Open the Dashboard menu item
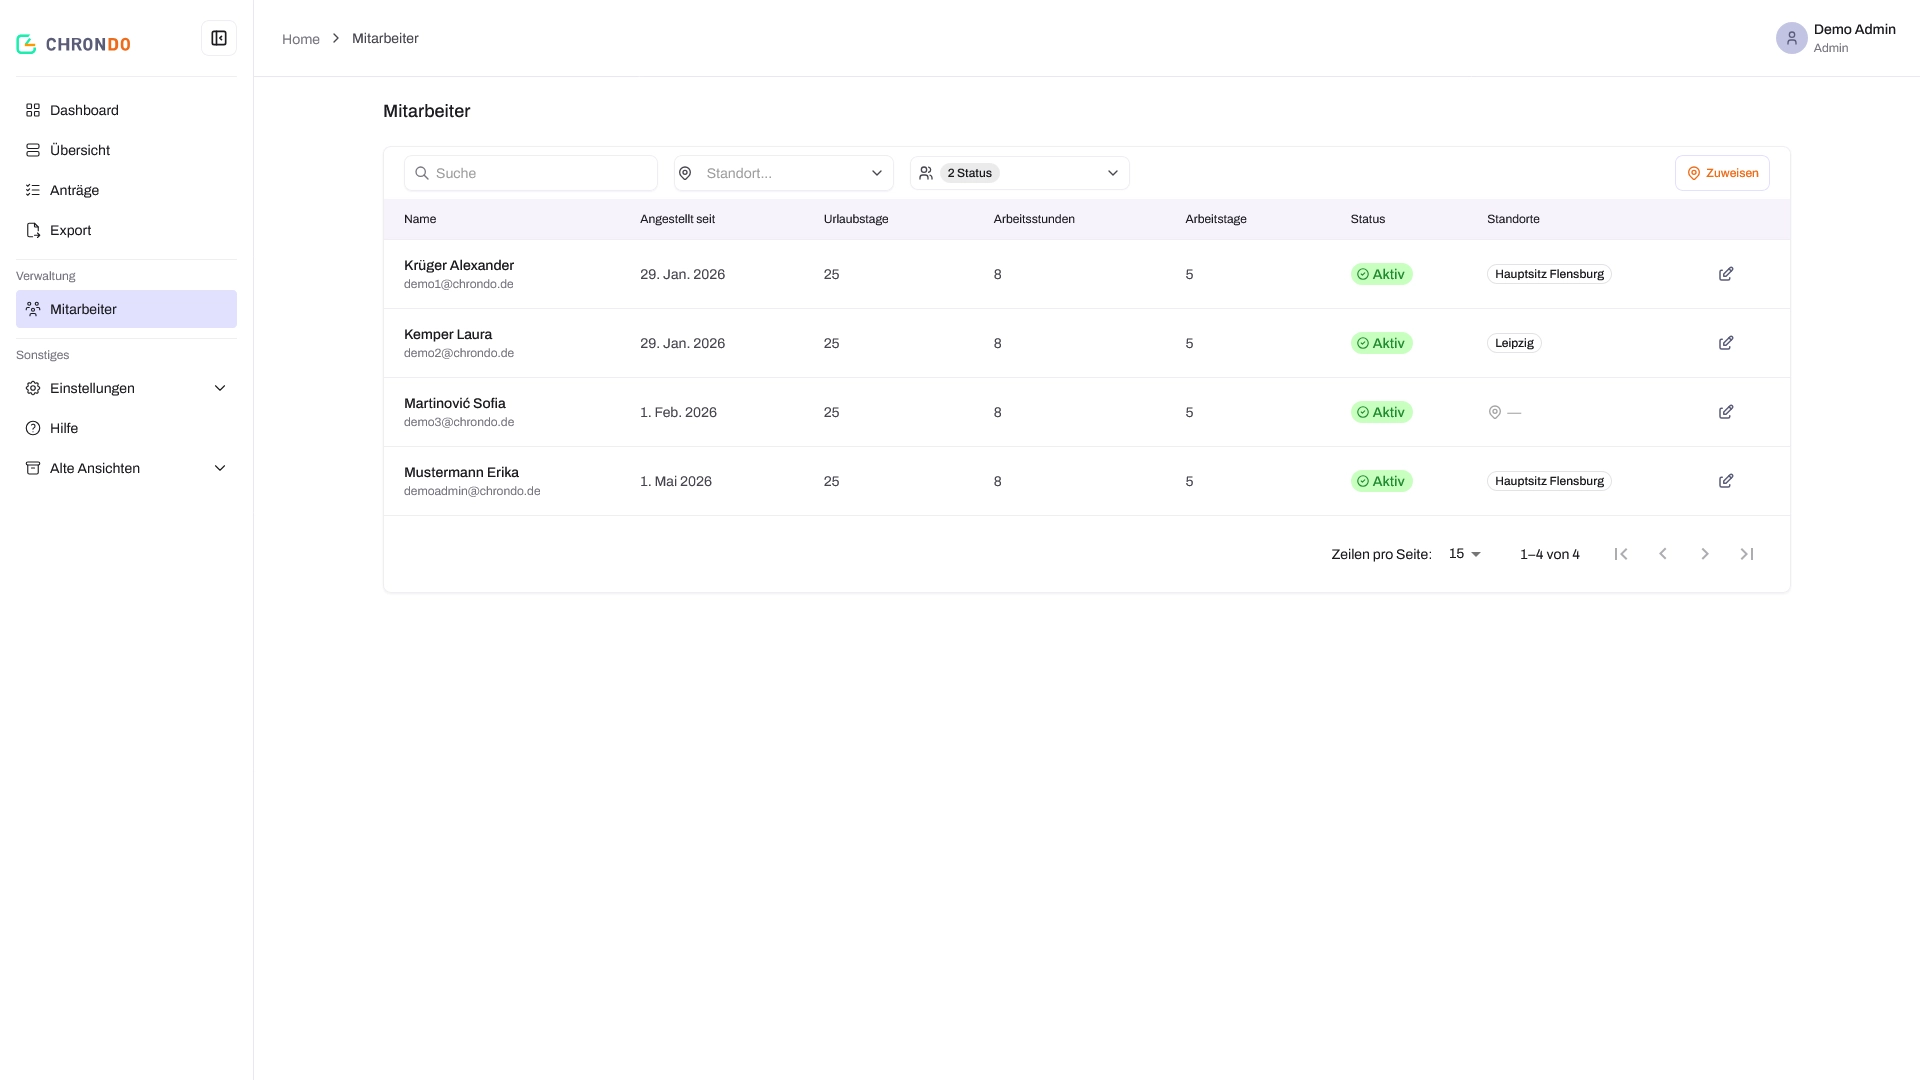 coord(126,110)
